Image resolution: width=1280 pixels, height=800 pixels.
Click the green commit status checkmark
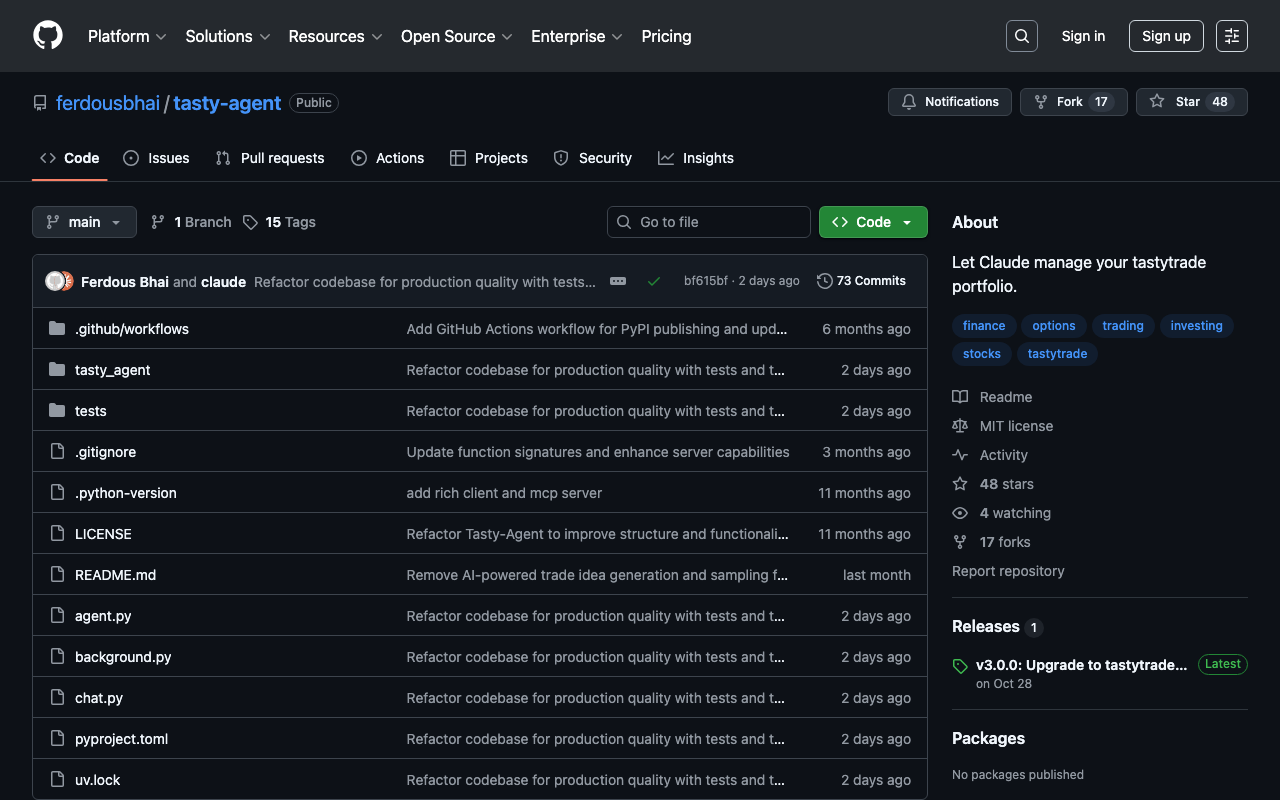[x=653, y=281]
